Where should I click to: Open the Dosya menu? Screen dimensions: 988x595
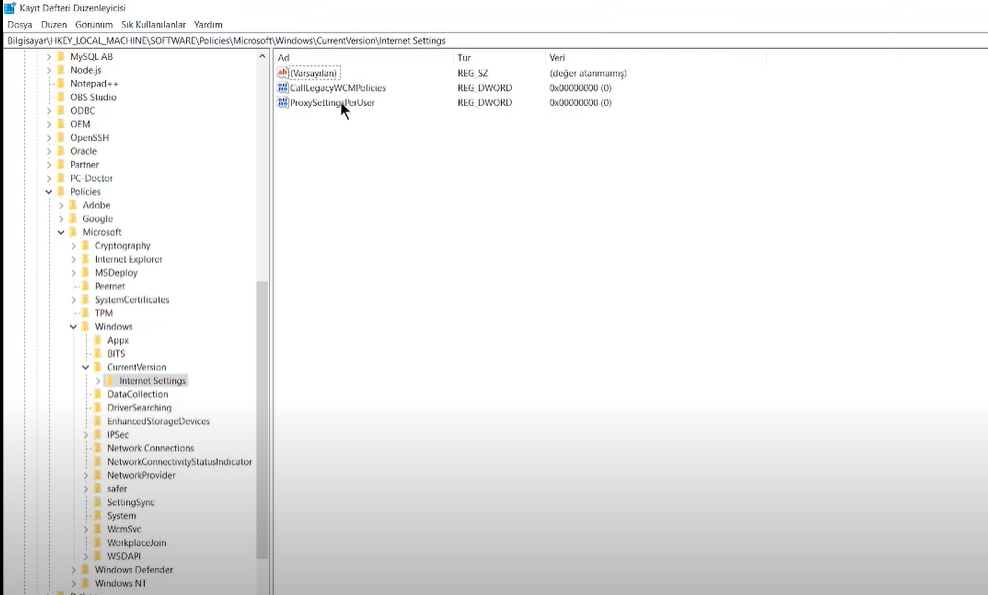click(20, 24)
